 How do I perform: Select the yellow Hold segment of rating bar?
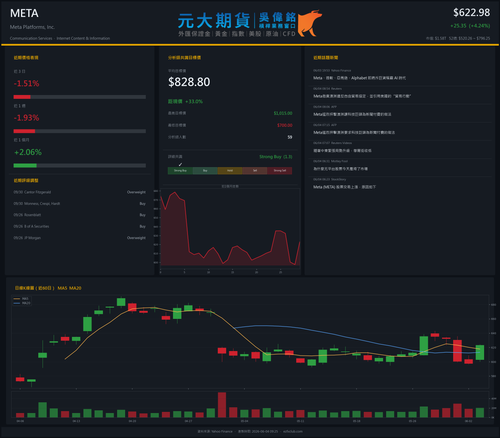[x=230, y=171]
